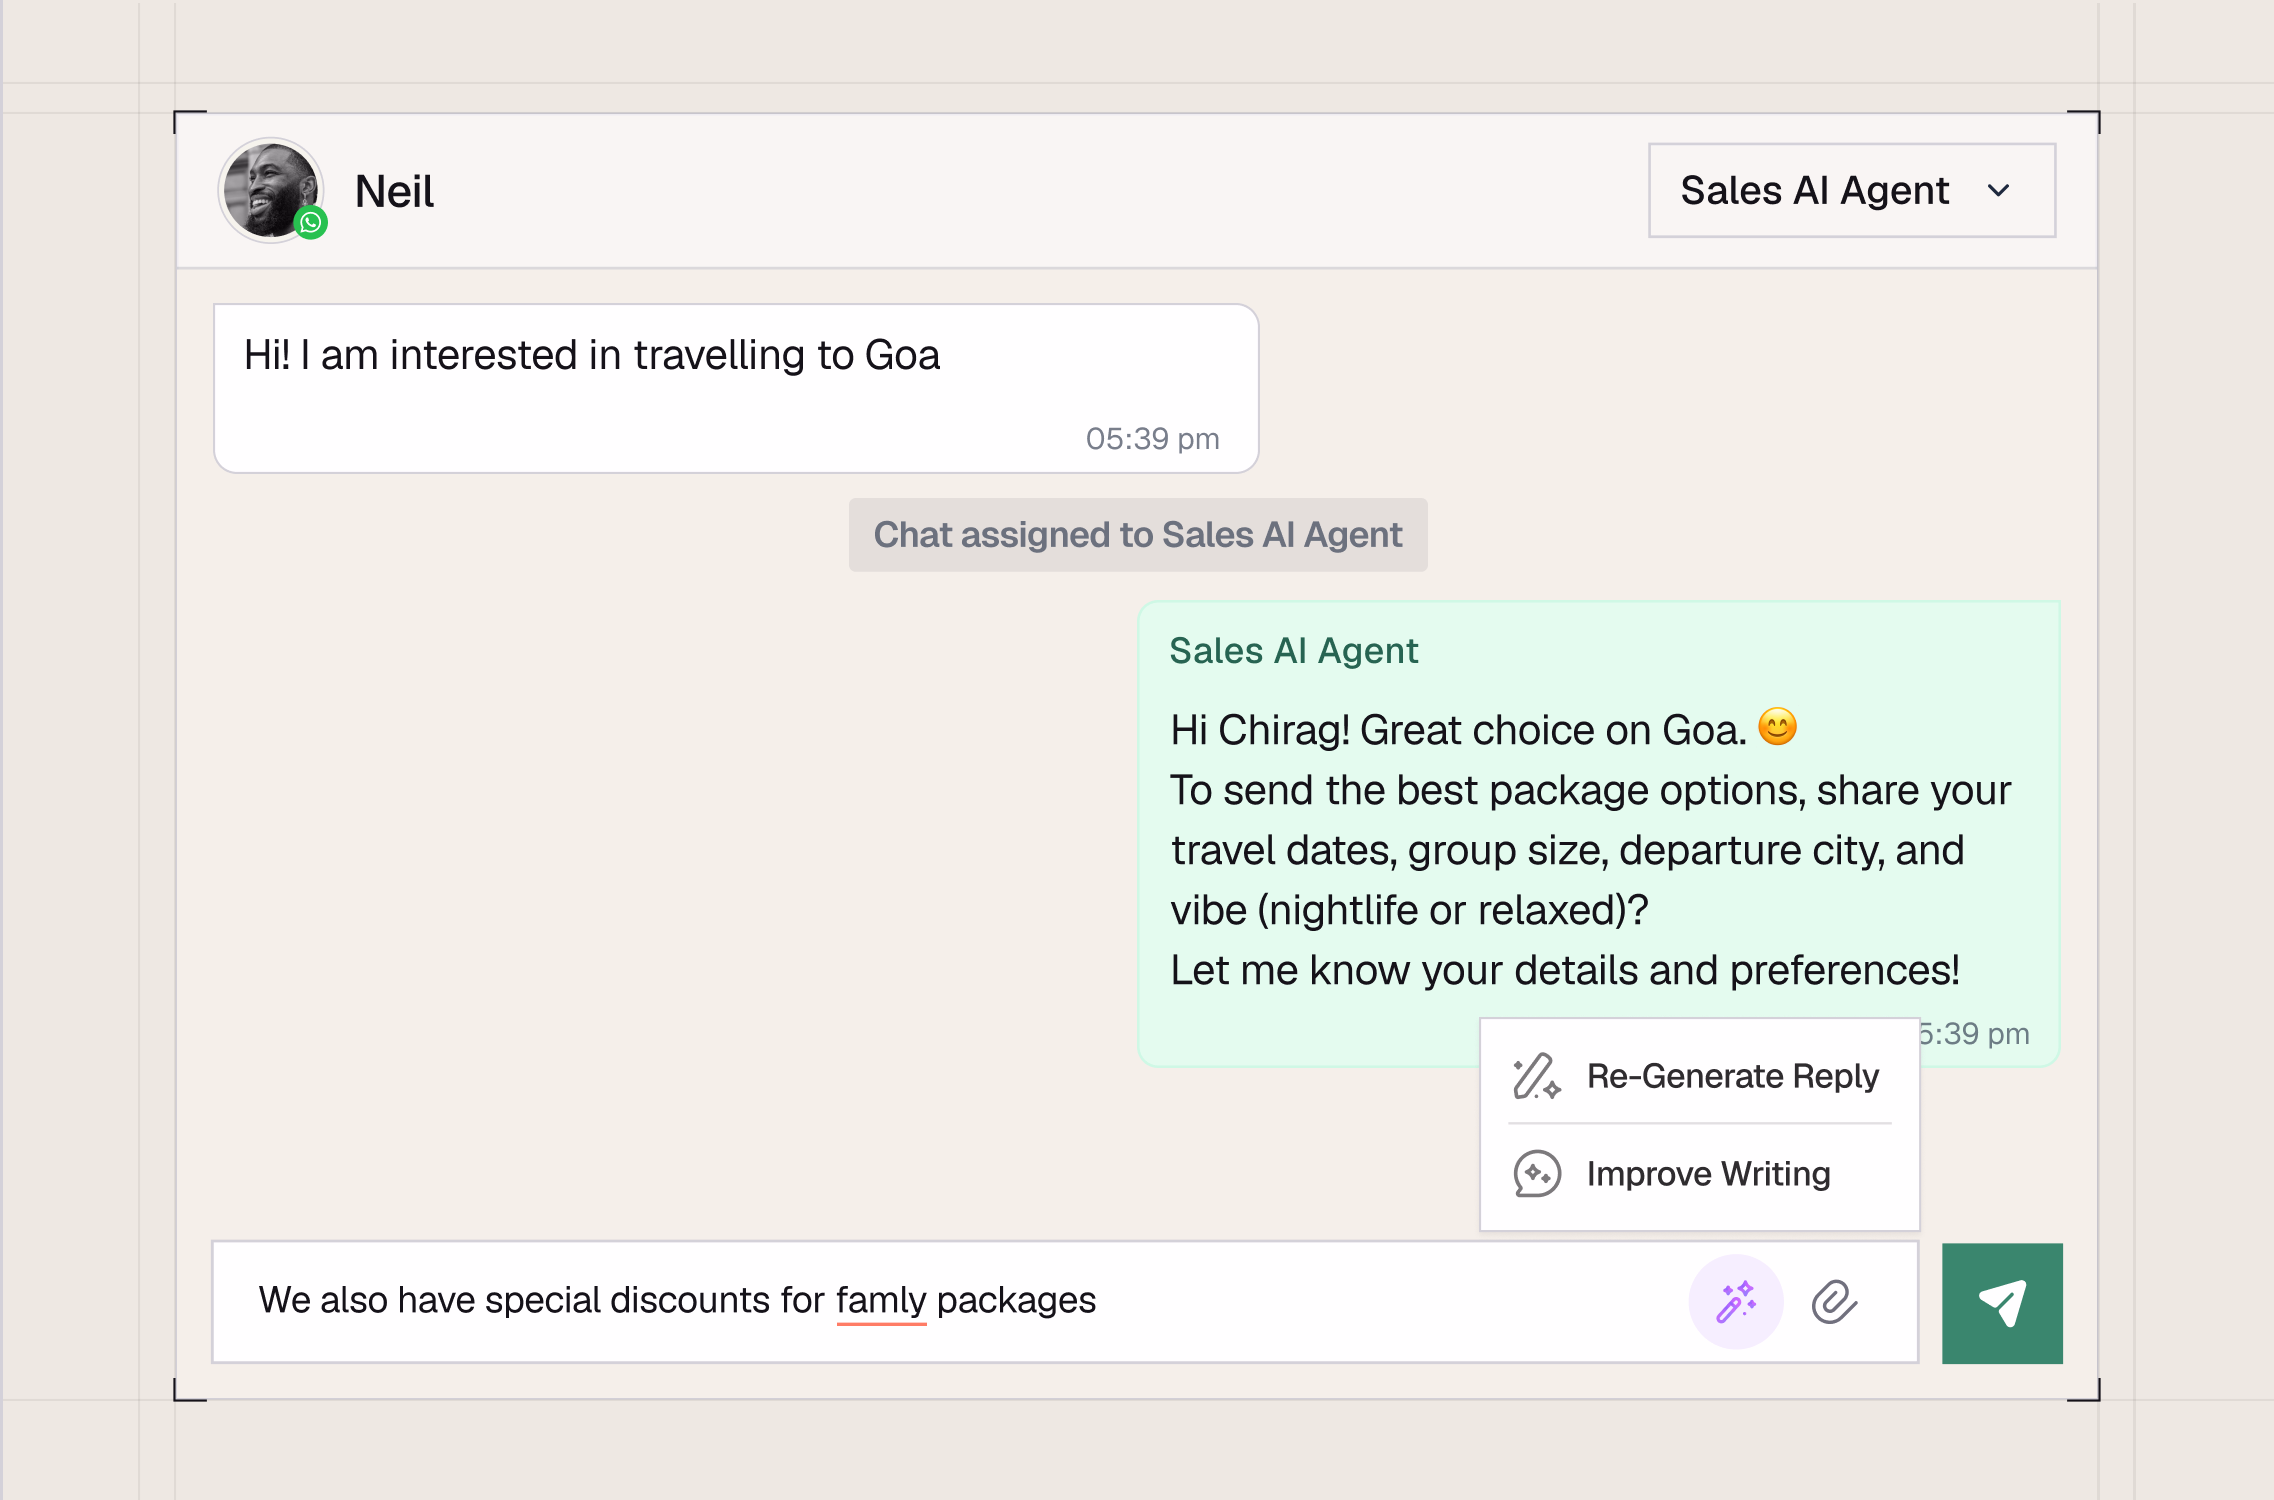
Task: Send the message with the paper plane button
Action: click(2002, 1303)
